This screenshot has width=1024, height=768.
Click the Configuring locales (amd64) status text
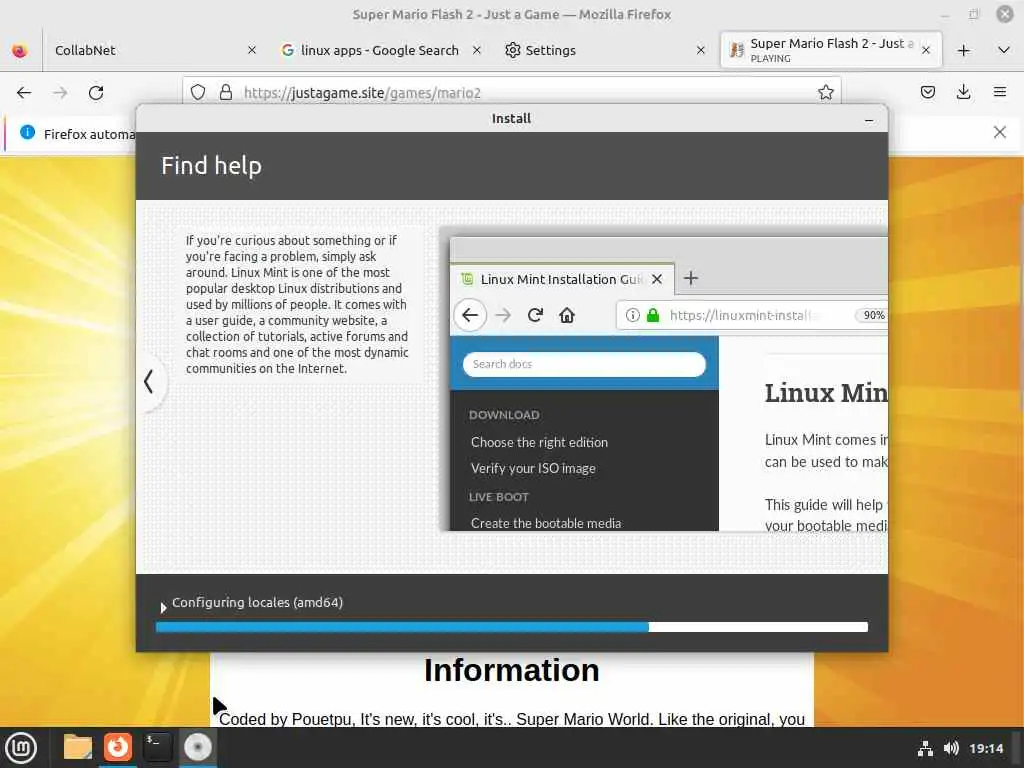point(257,602)
